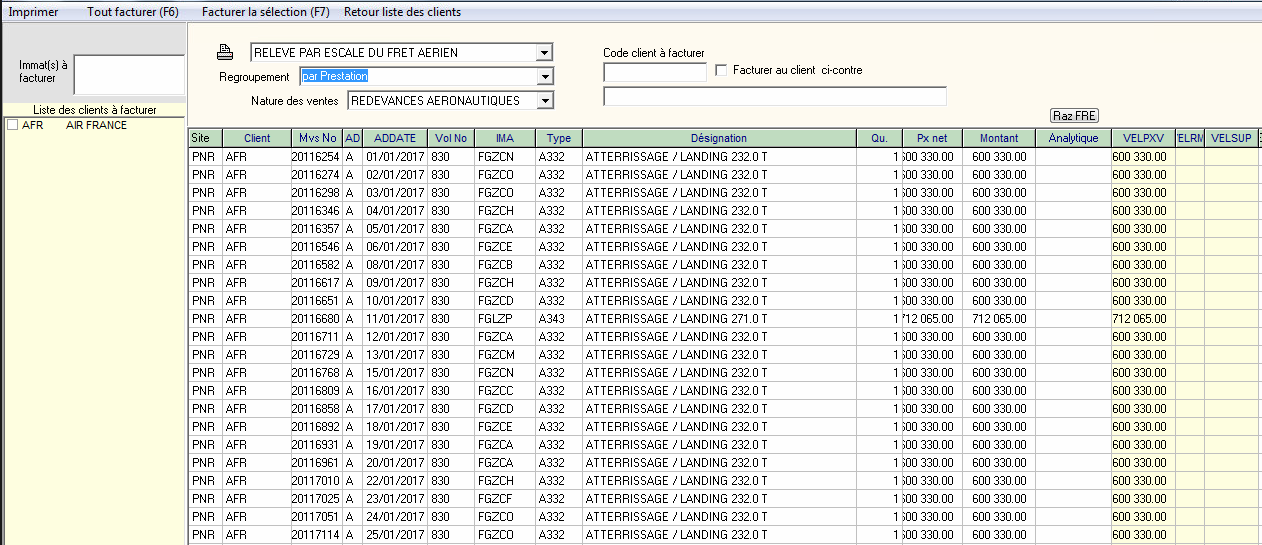Click the 'Code client à facturer' input field

(655, 72)
